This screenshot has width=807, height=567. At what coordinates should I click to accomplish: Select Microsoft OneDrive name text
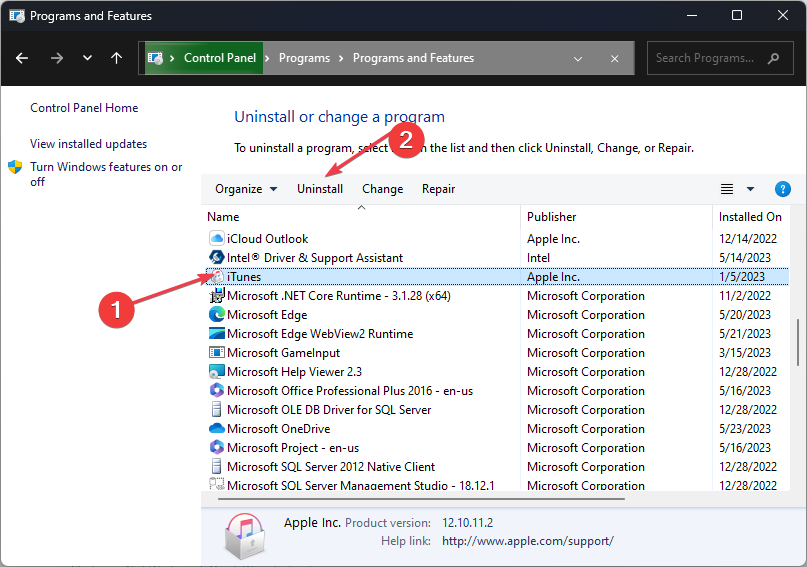[278, 429]
